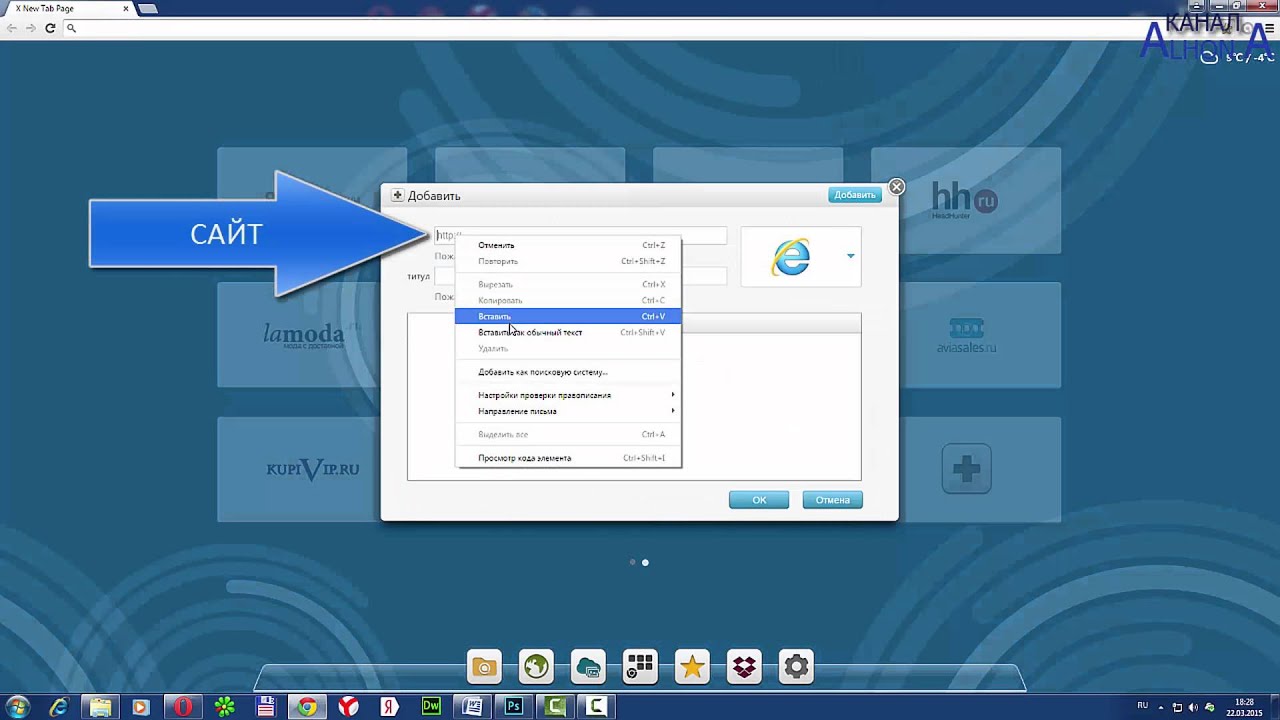
Task: Click the RU language indicator
Action: point(1142,706)
